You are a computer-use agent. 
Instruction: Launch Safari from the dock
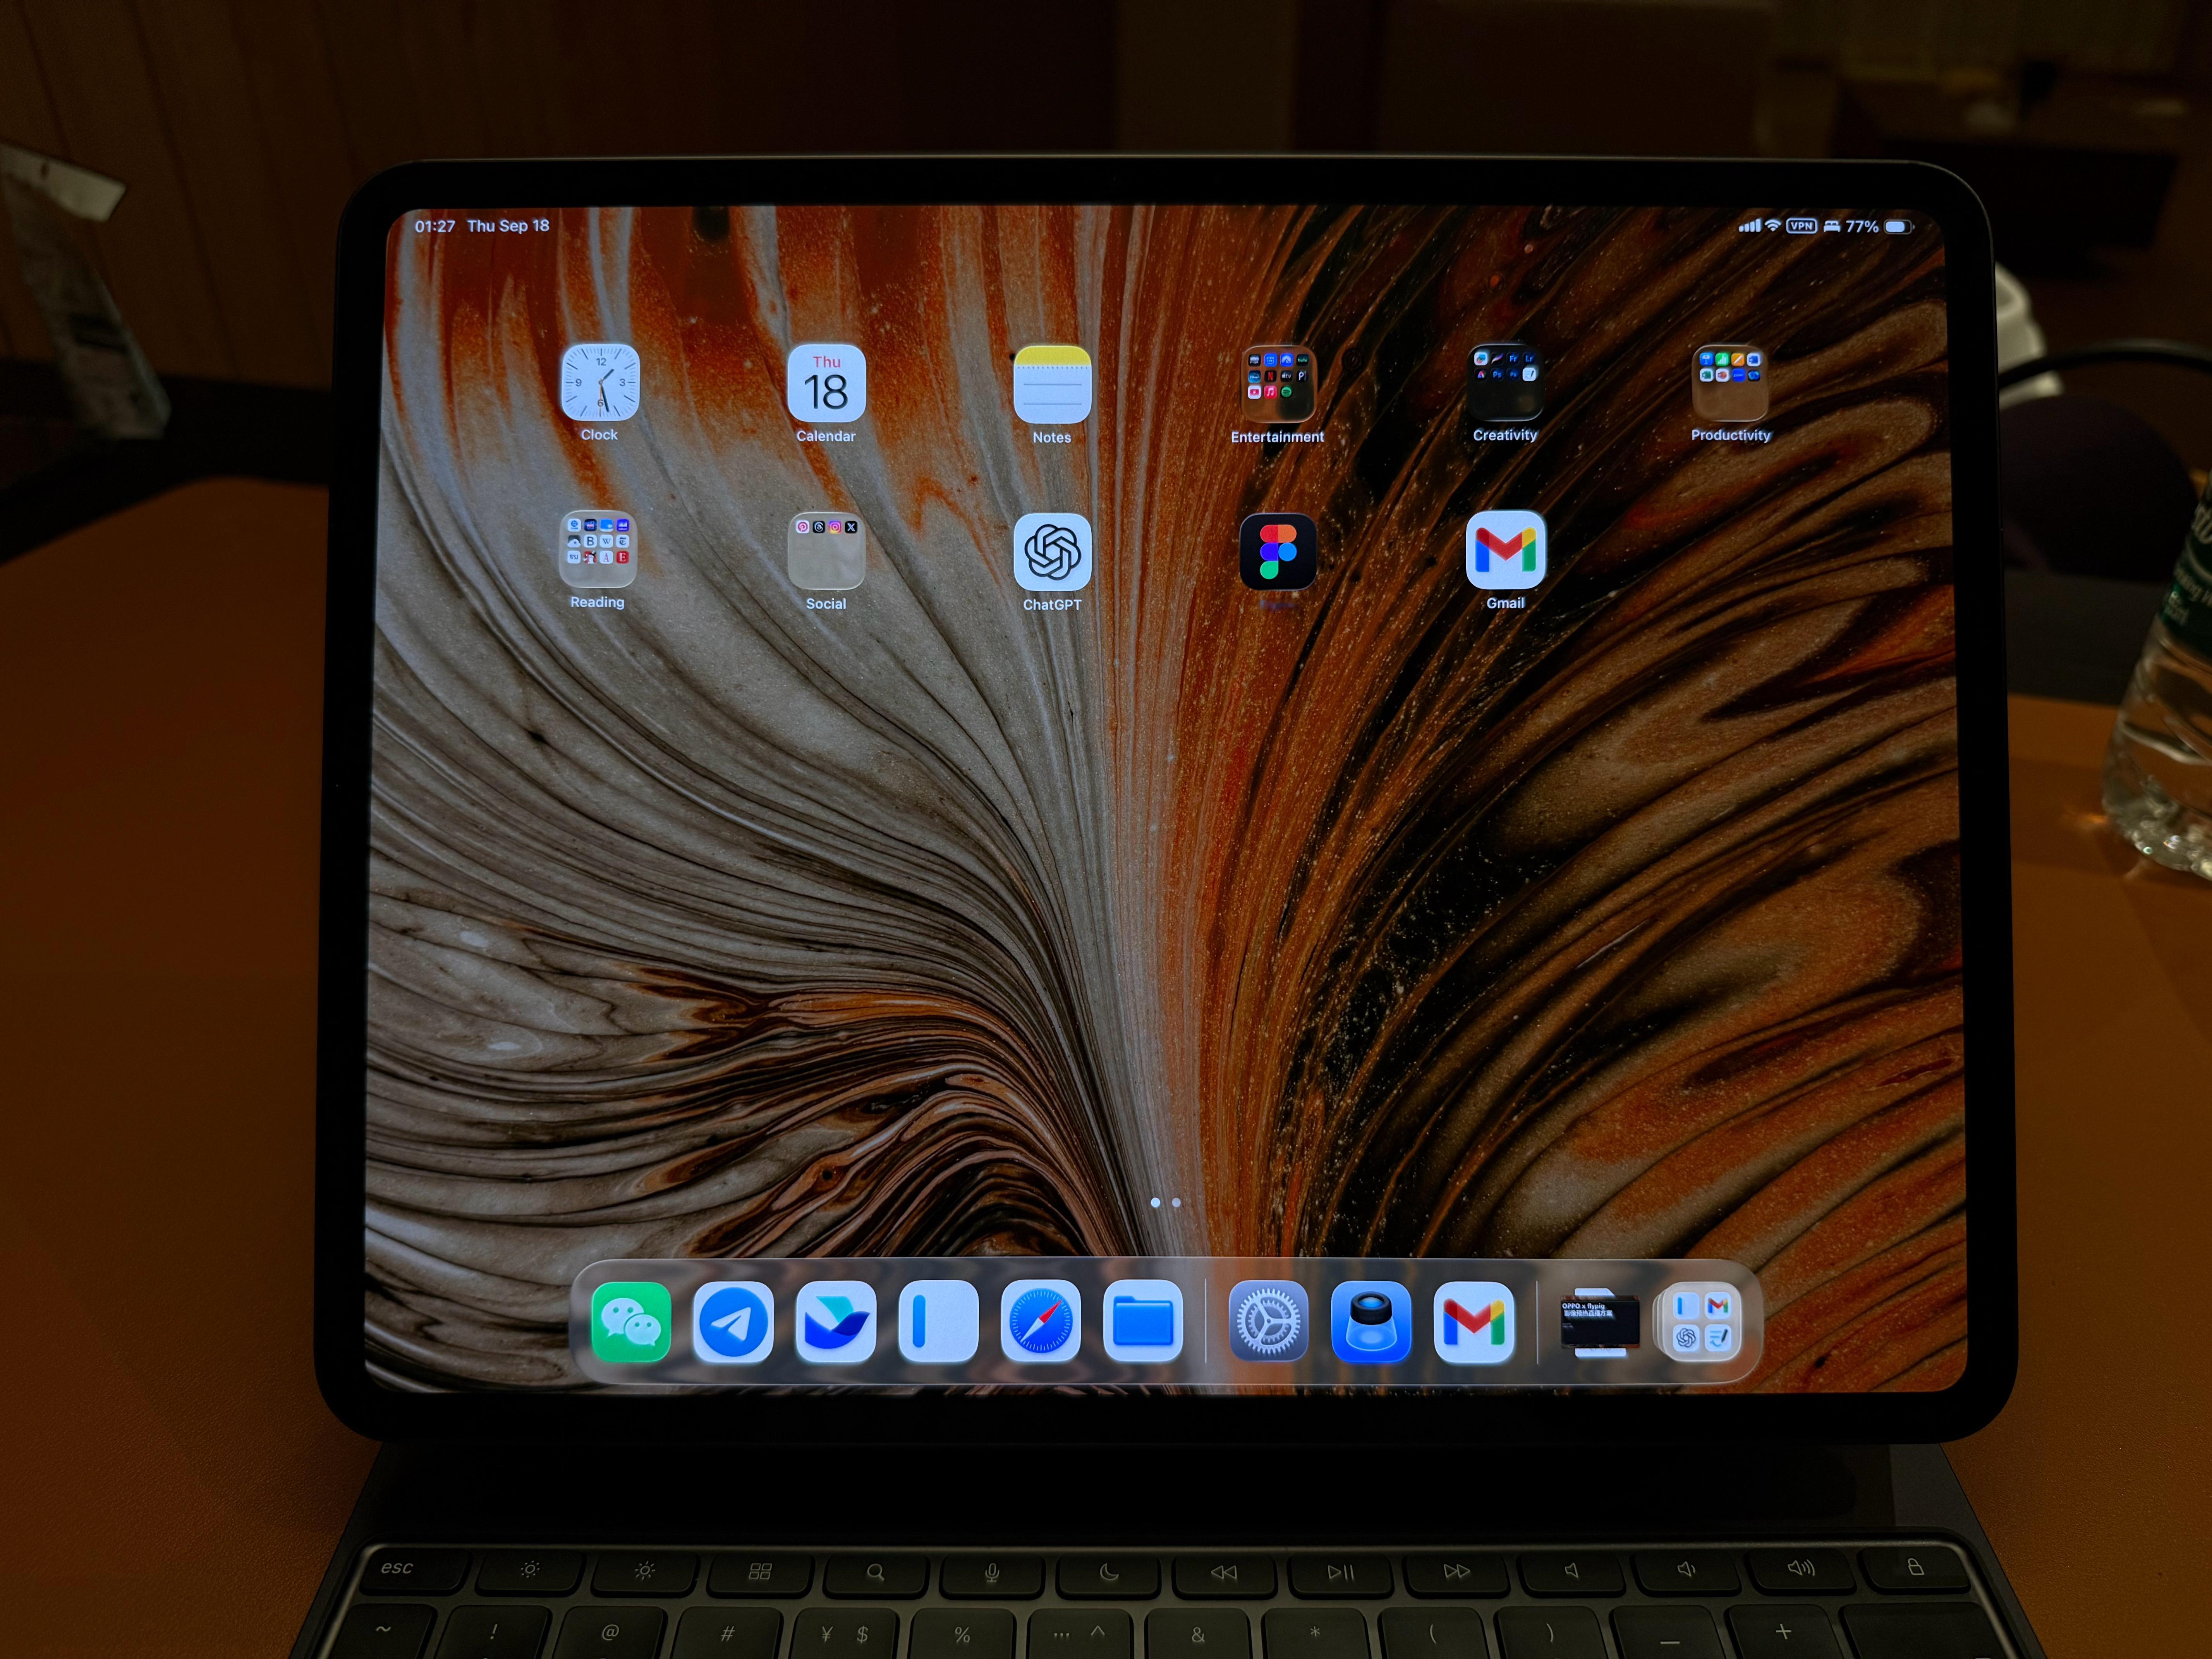(1041, 1321)
